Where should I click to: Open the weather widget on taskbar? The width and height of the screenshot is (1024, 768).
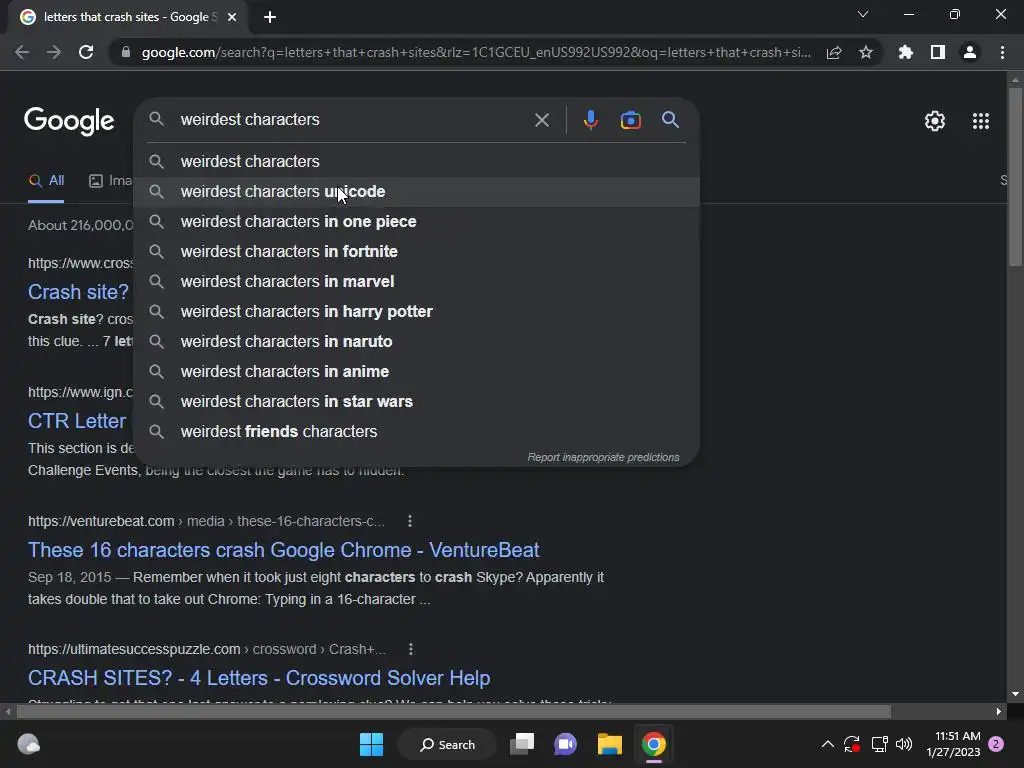click(x=28, y=744)
